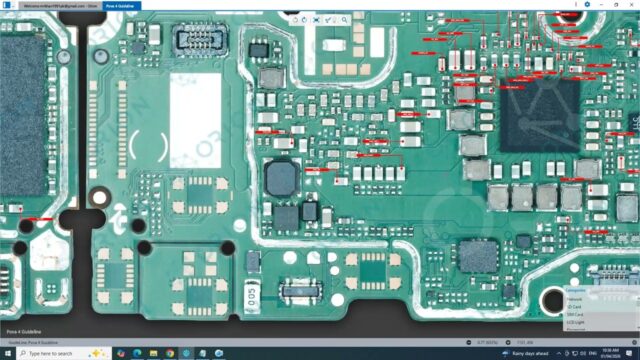Image resolution: width=640 pixels, height=360 pixels.
Task: Open Microsoft Edge from the taskbar
Action: (x=137, y=353)
